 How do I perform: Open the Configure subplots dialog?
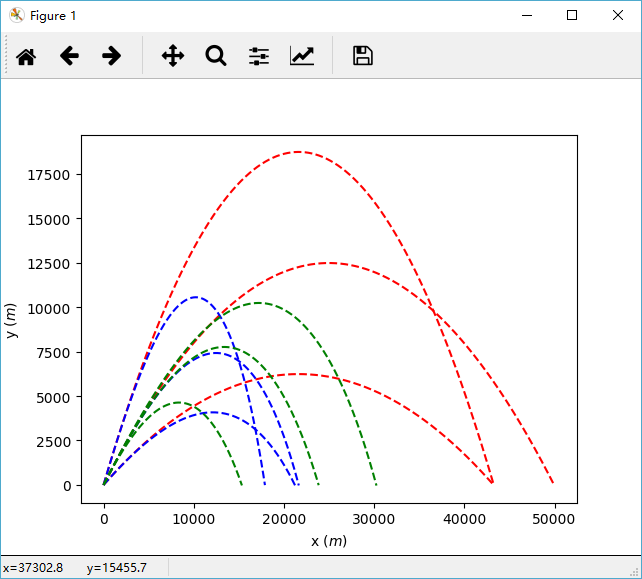(259, 56)
